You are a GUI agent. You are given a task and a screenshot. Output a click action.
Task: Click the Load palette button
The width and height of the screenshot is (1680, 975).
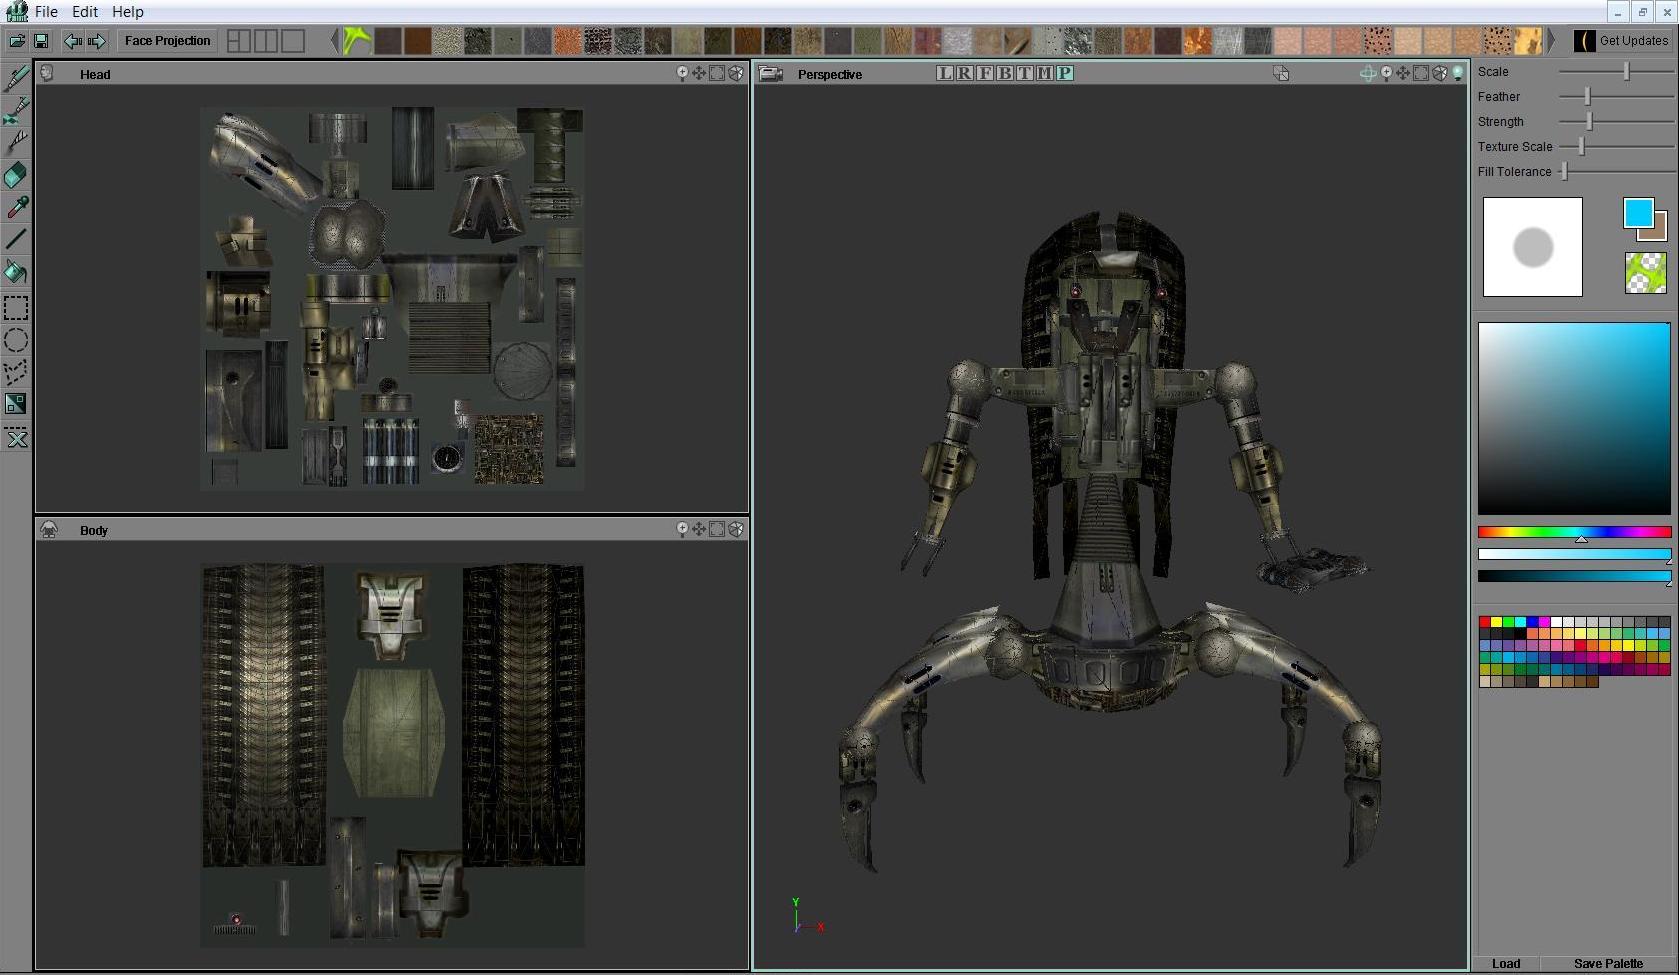pyautogui.click(x=1506, y=963)
